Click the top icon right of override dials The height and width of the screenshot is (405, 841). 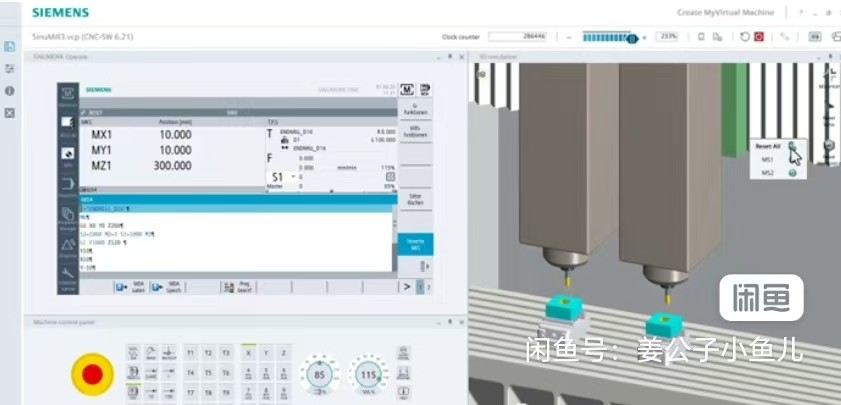404,354
